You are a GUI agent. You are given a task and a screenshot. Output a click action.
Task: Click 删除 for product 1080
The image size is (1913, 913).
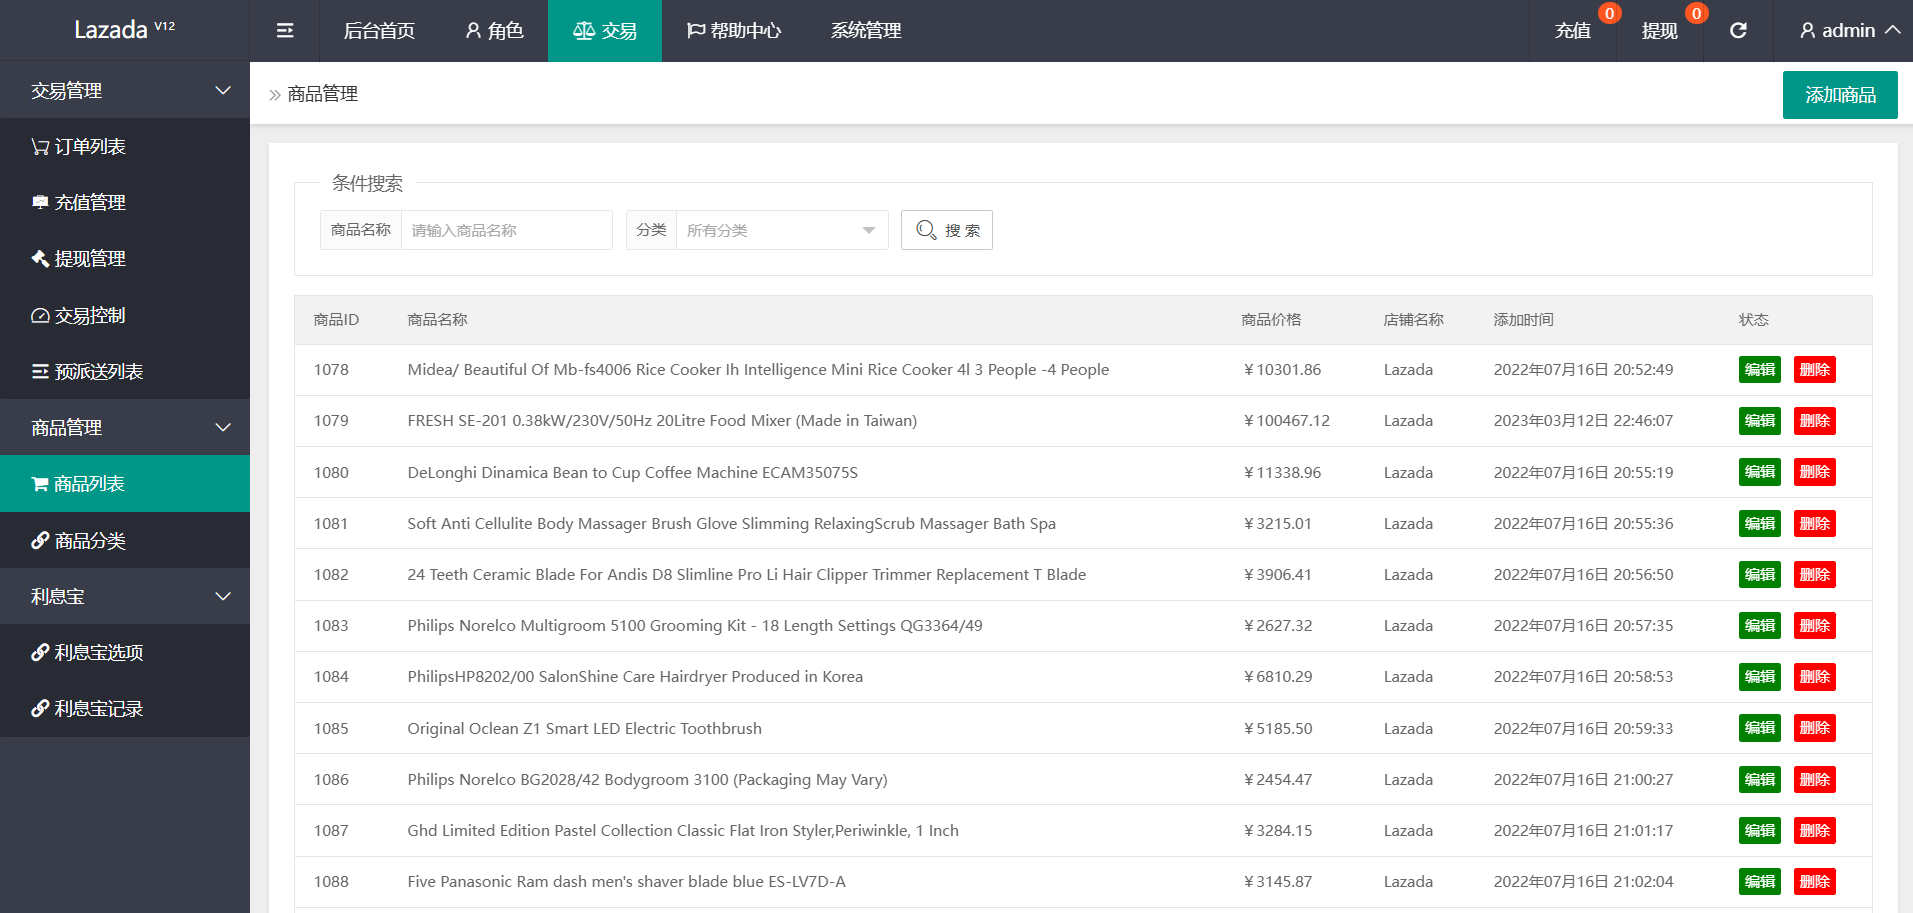(1815, 472)
